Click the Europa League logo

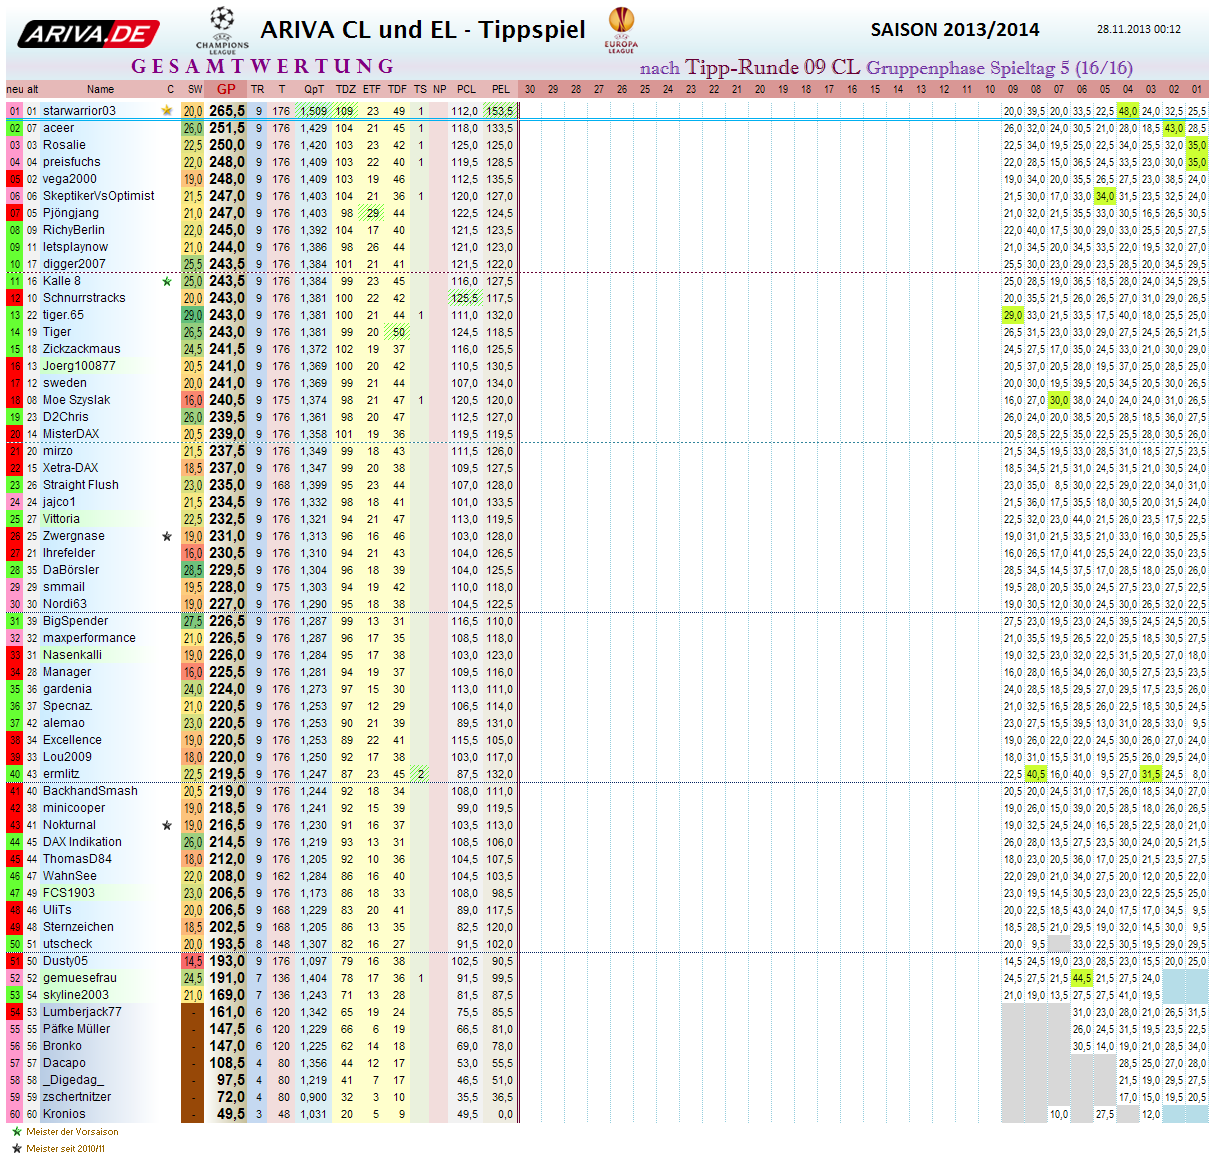tap(621, 30)
